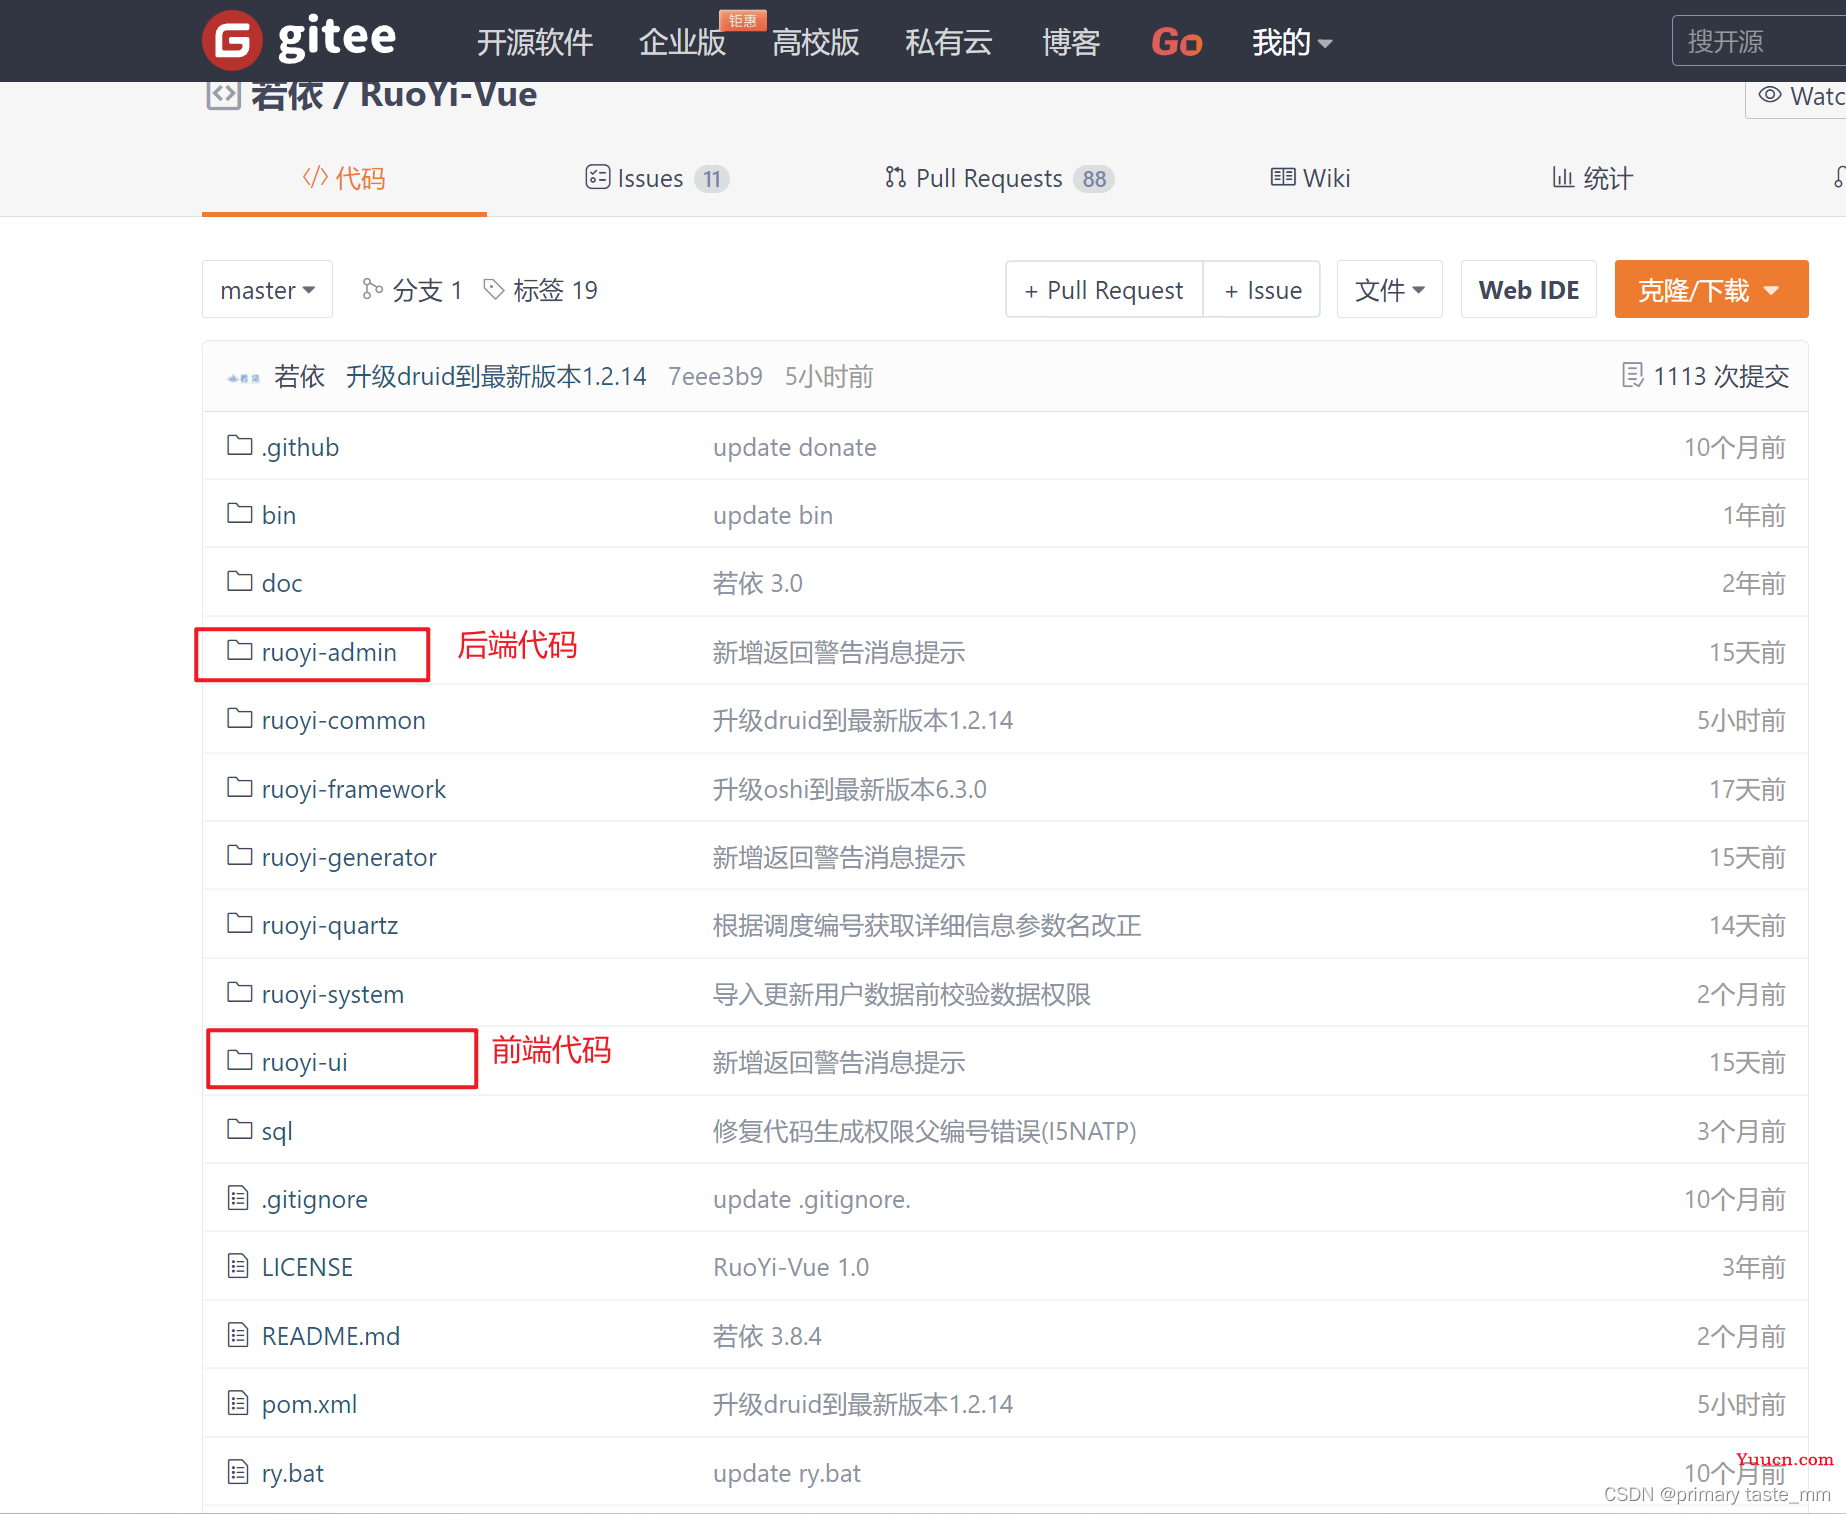Click the 搜开源 search field
1846x1514 pixels.
click(1759, 41)
